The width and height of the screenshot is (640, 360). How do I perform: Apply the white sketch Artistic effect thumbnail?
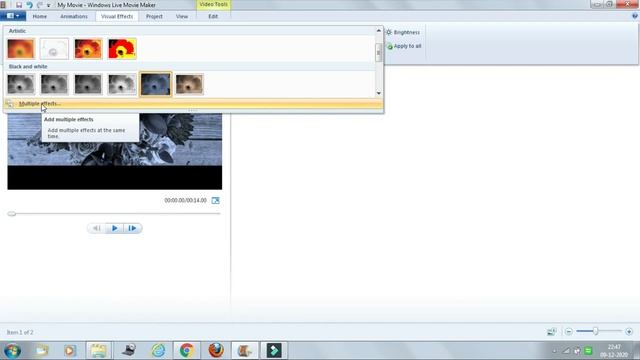click(x=54, y=49)
